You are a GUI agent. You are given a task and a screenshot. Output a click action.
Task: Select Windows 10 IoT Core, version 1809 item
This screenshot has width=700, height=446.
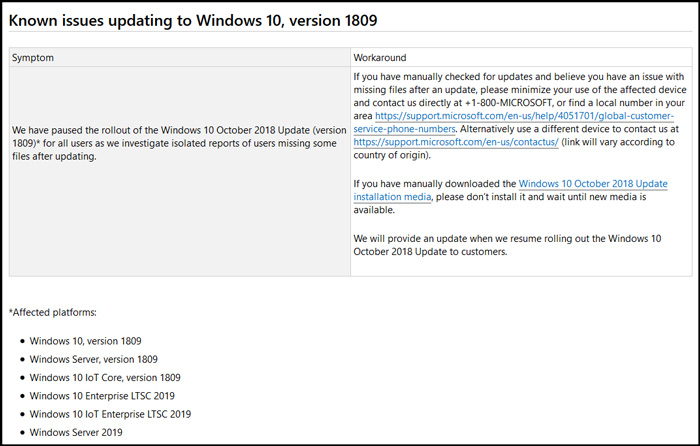point(105,378)
